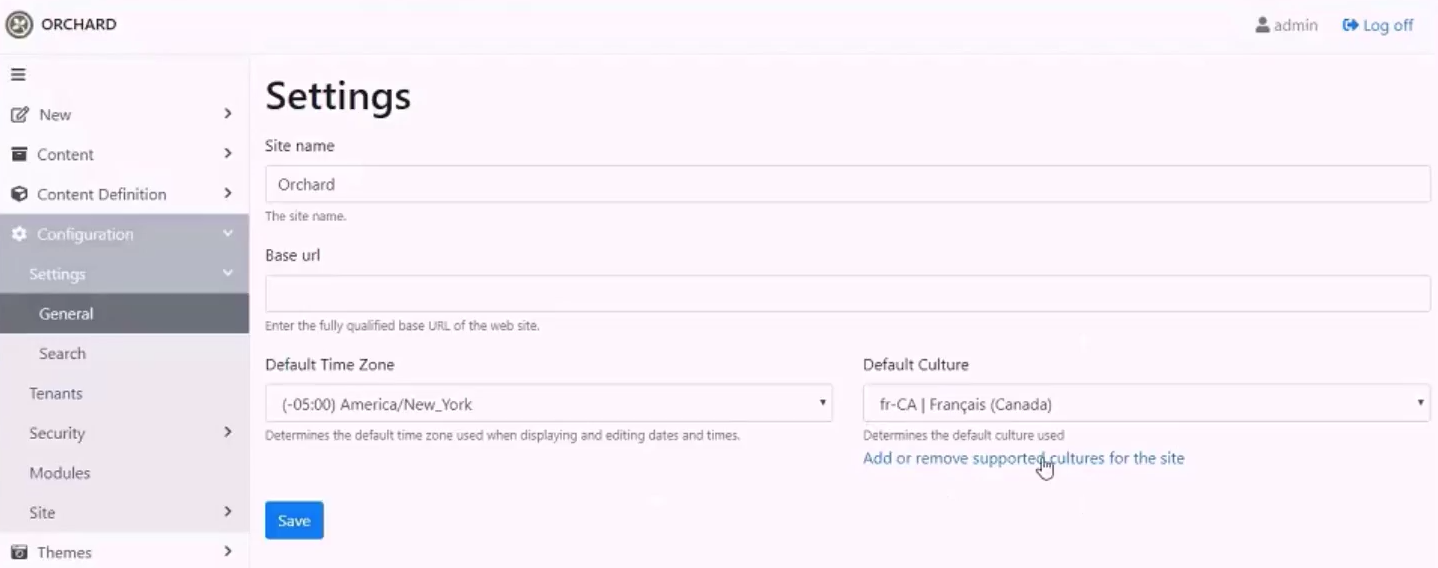Click the Orchard logo icon
Screen dimensions: 1438x568
coord(19,24)
